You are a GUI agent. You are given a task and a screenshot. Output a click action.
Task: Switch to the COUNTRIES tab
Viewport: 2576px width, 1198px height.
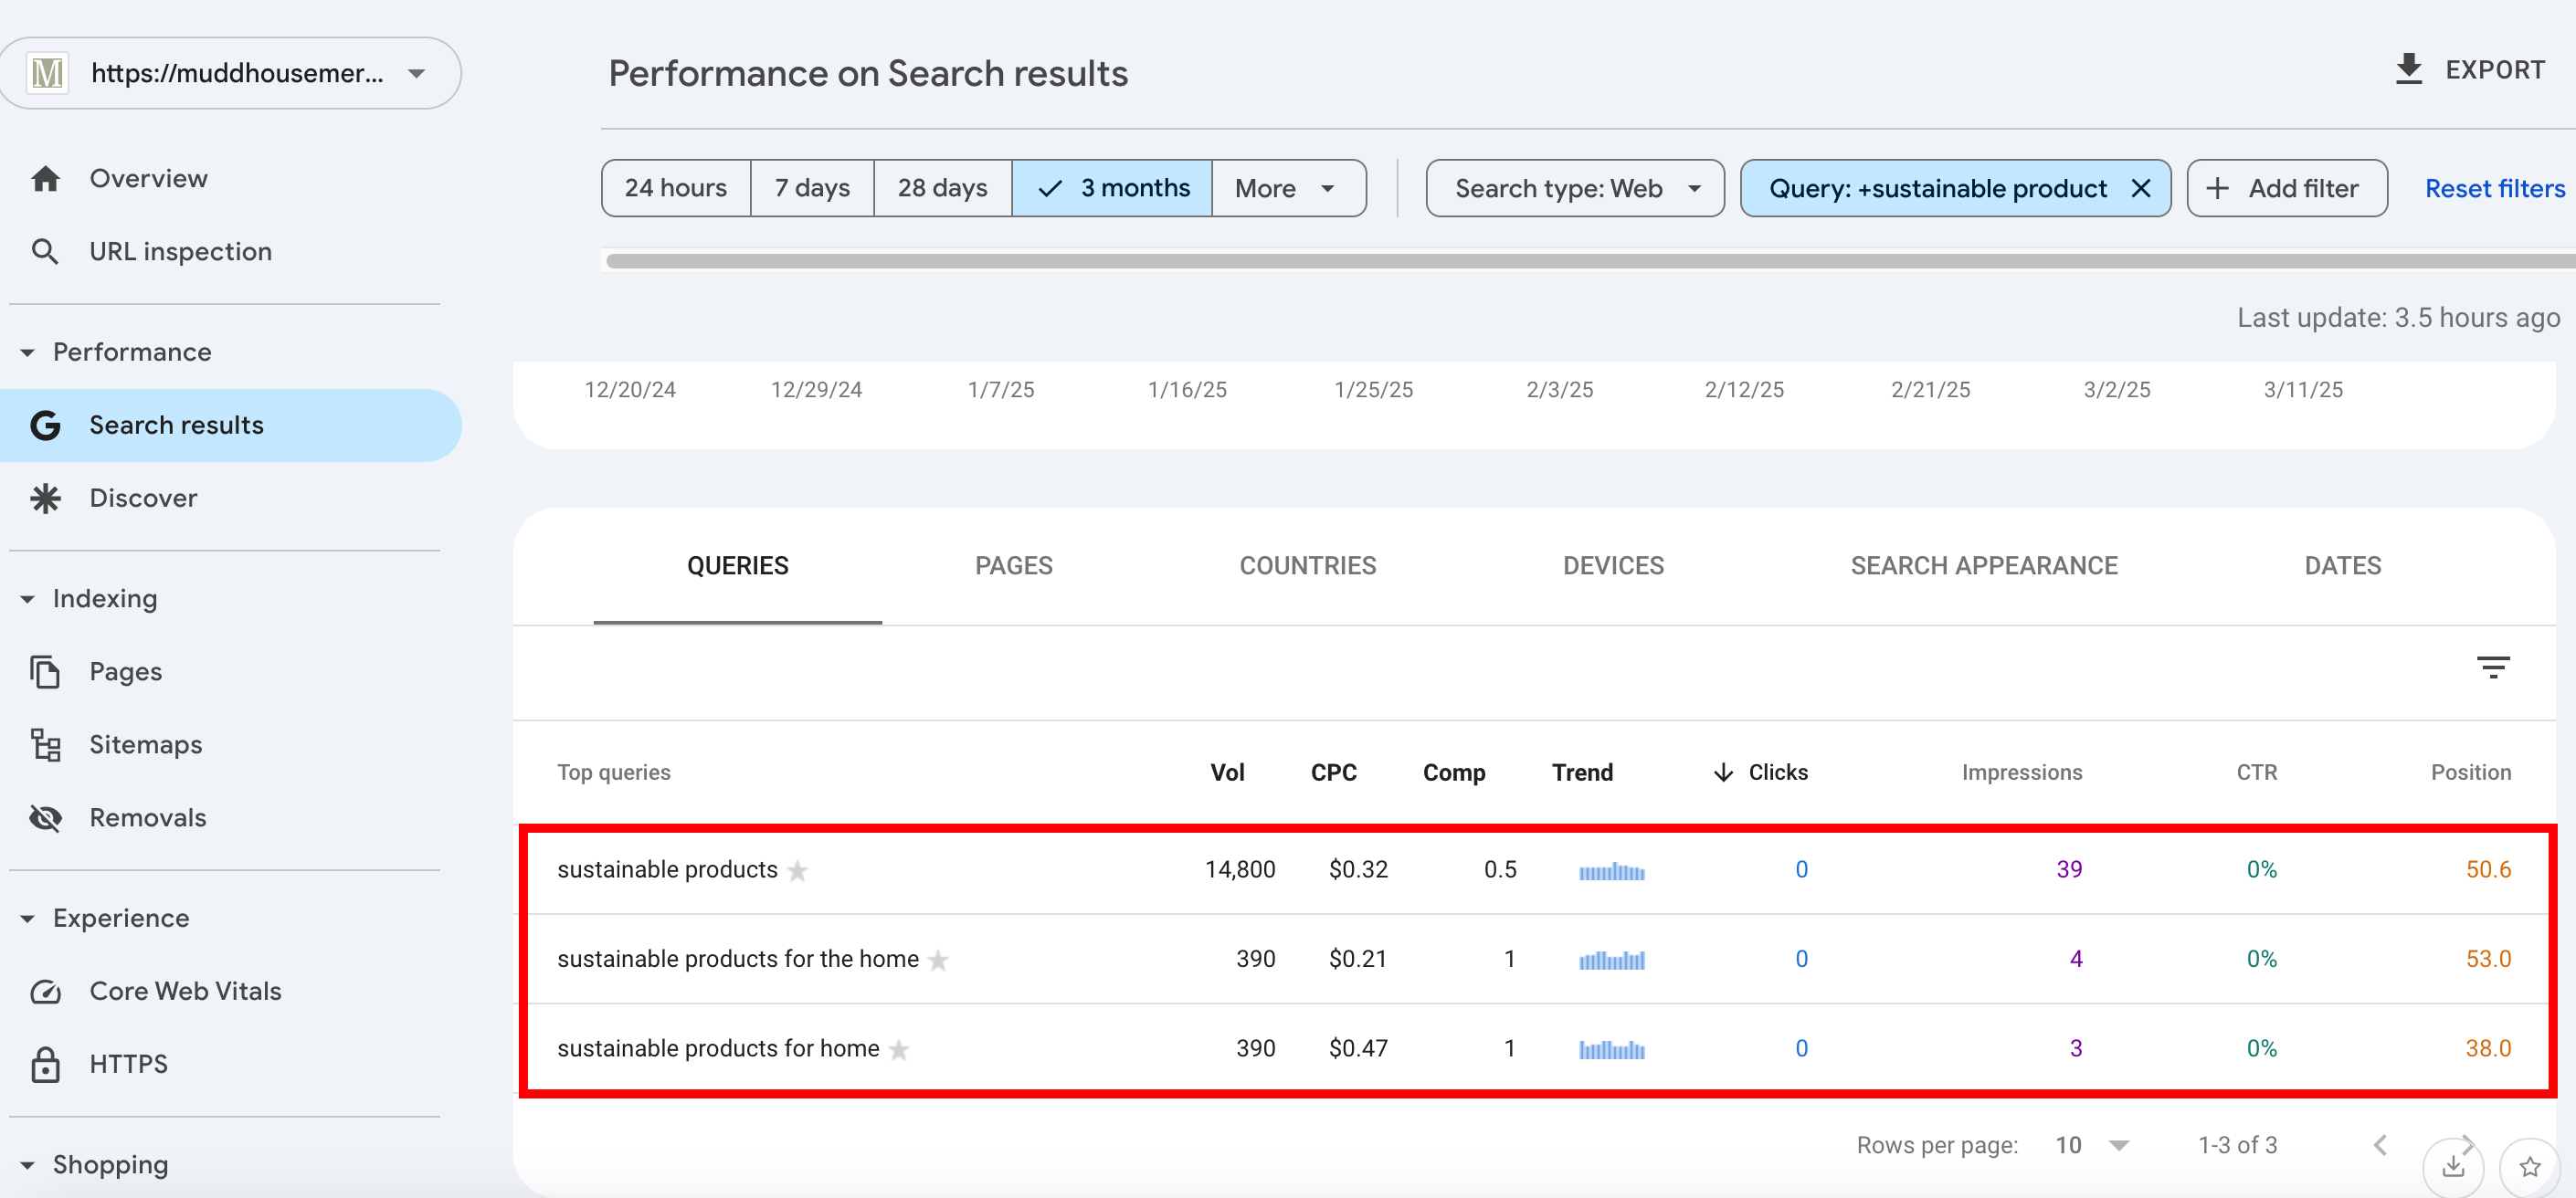pyautogui.click(x=1307, y=566)
